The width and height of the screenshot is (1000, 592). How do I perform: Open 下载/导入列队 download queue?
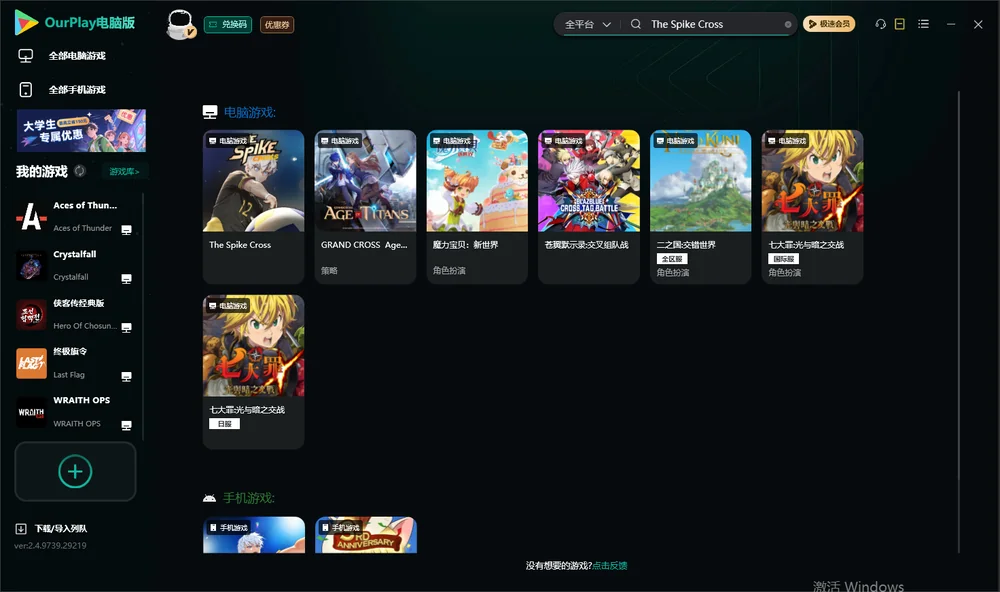(61, 528)
